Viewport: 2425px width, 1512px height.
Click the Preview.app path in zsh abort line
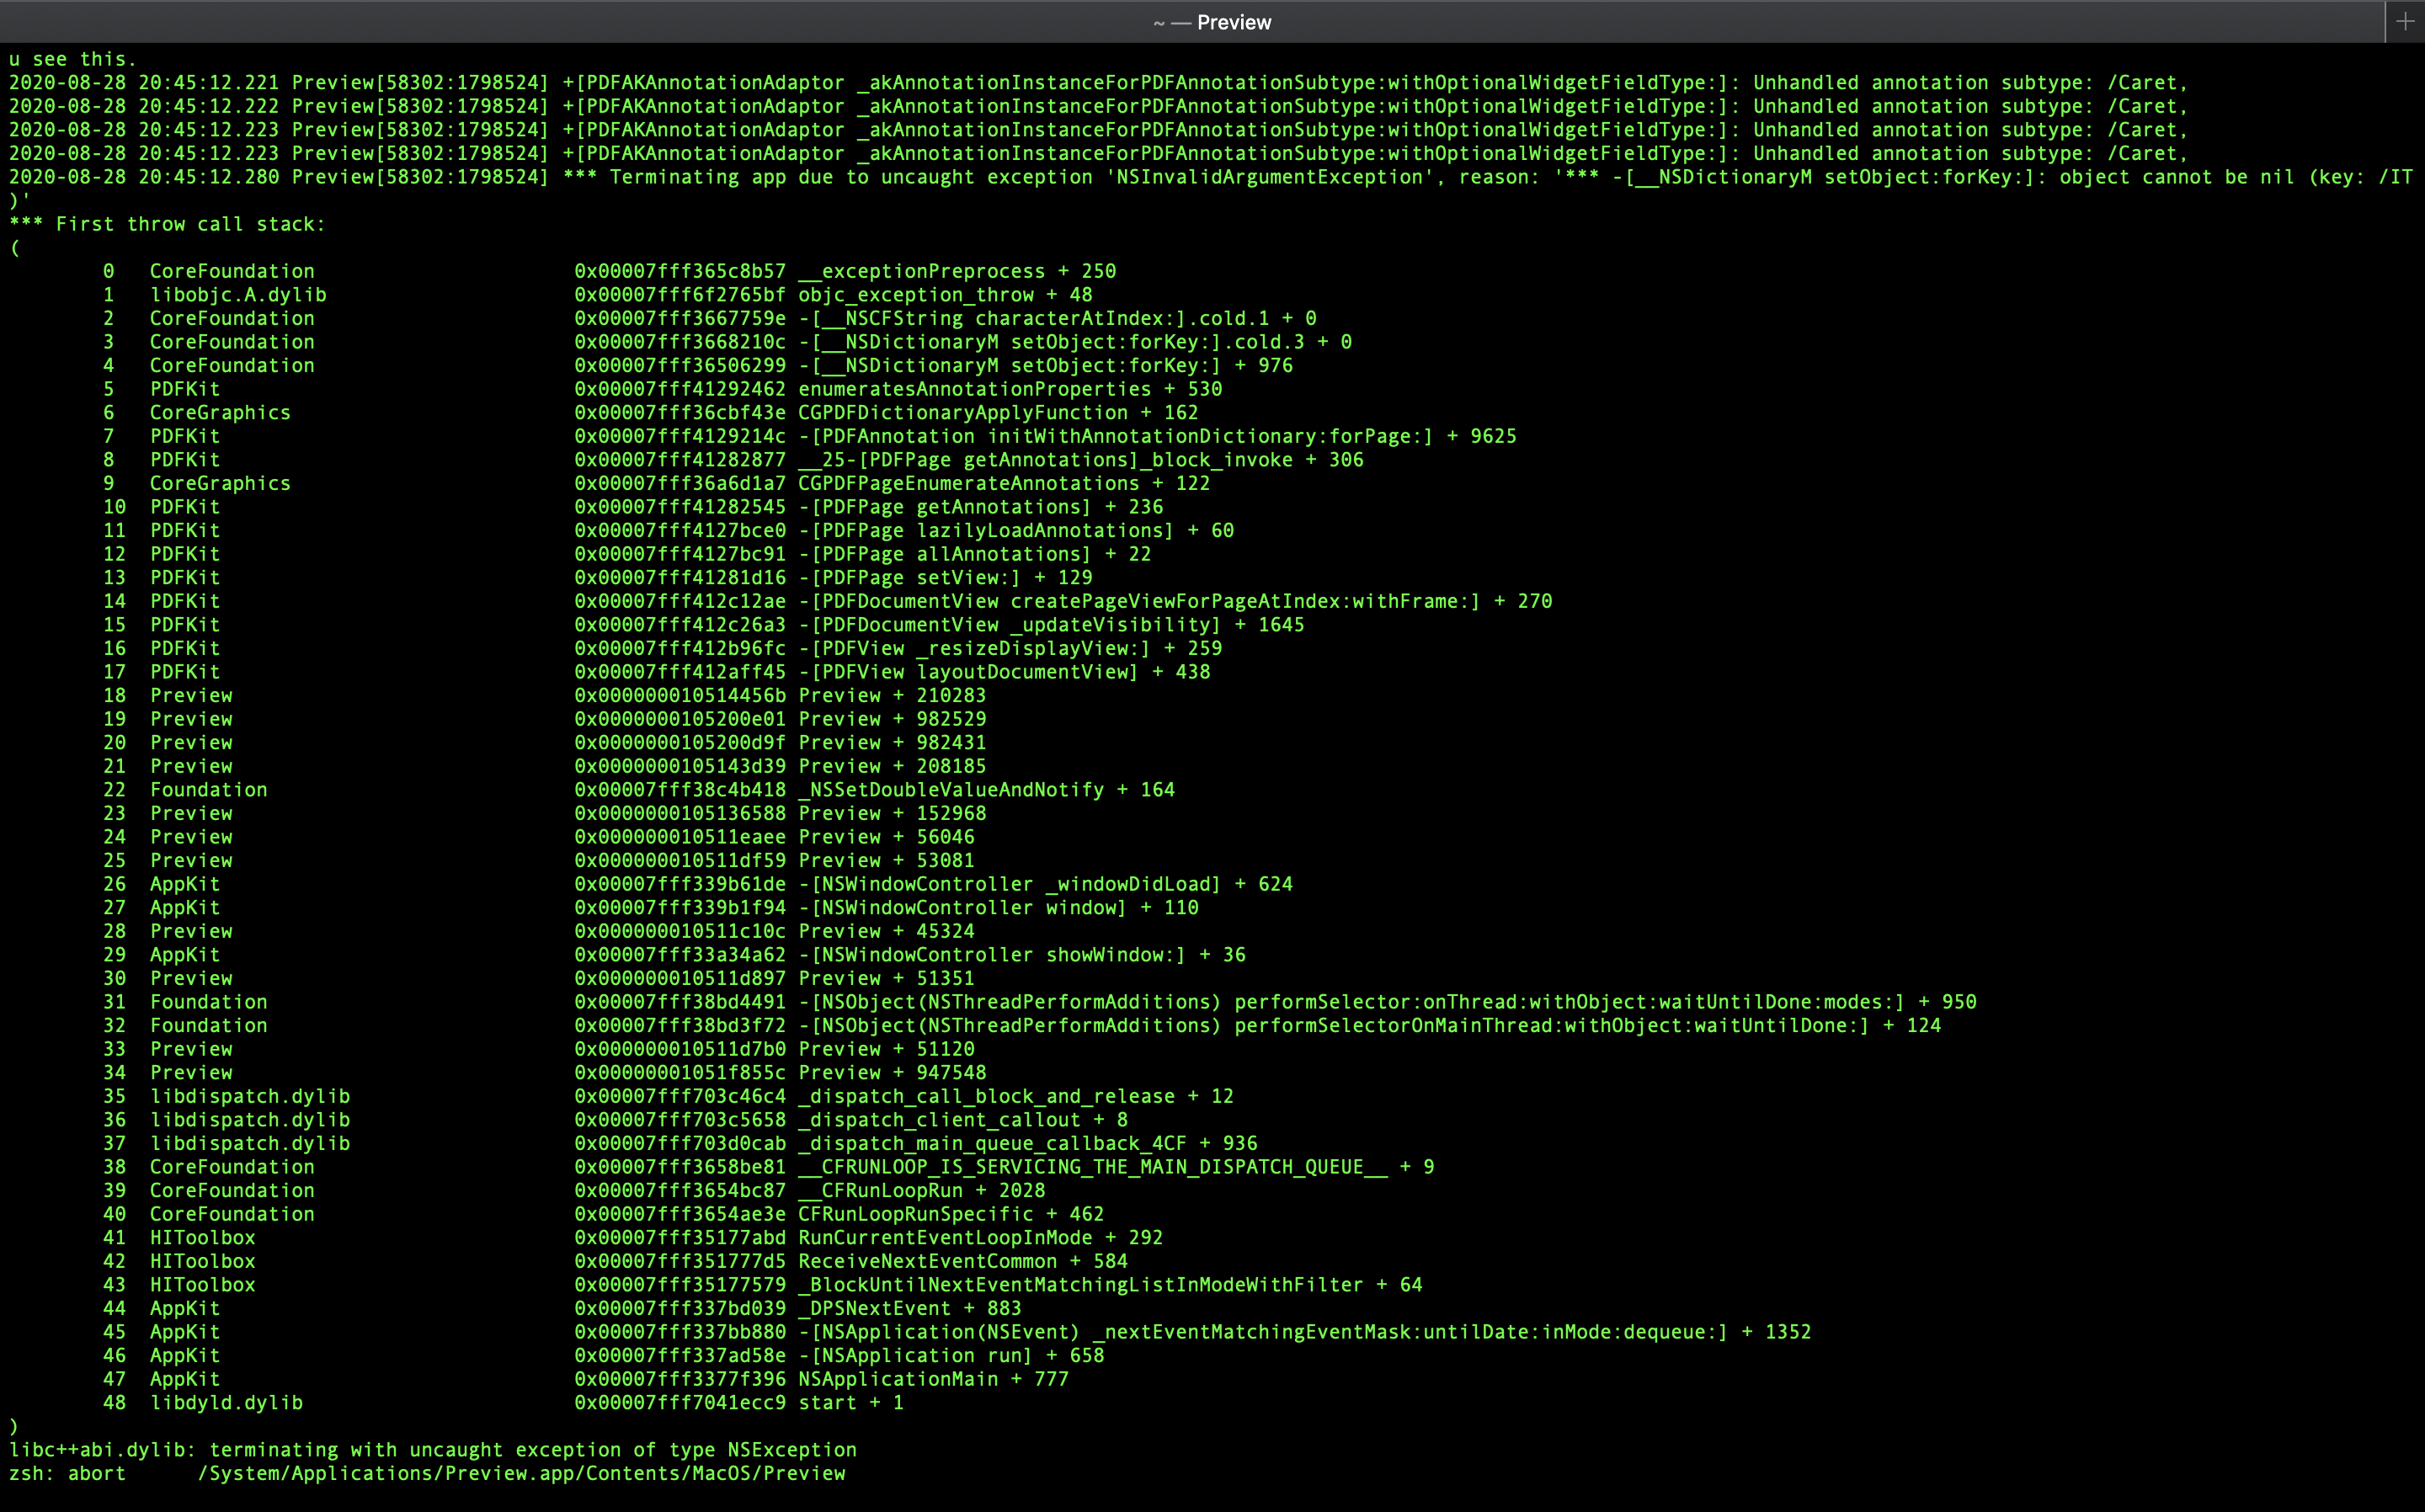(521, 1473)
